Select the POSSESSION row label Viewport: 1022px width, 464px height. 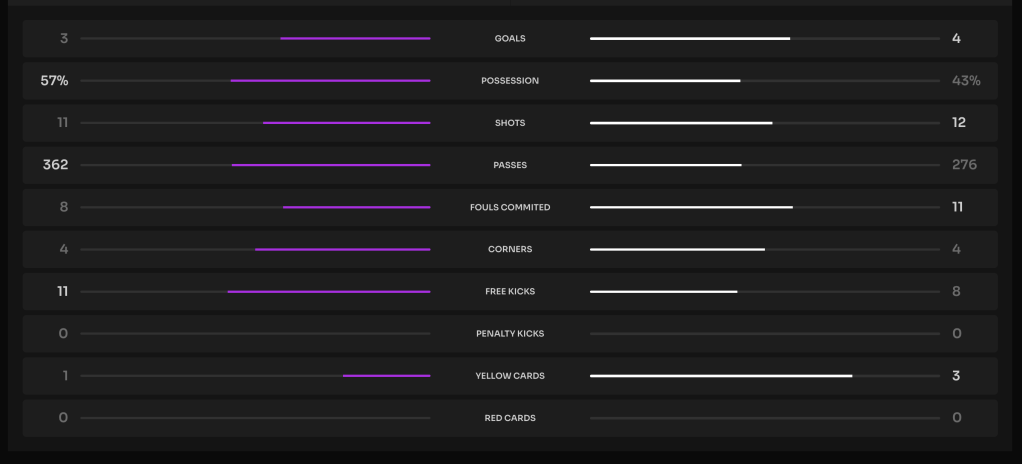tap(510, 81)
